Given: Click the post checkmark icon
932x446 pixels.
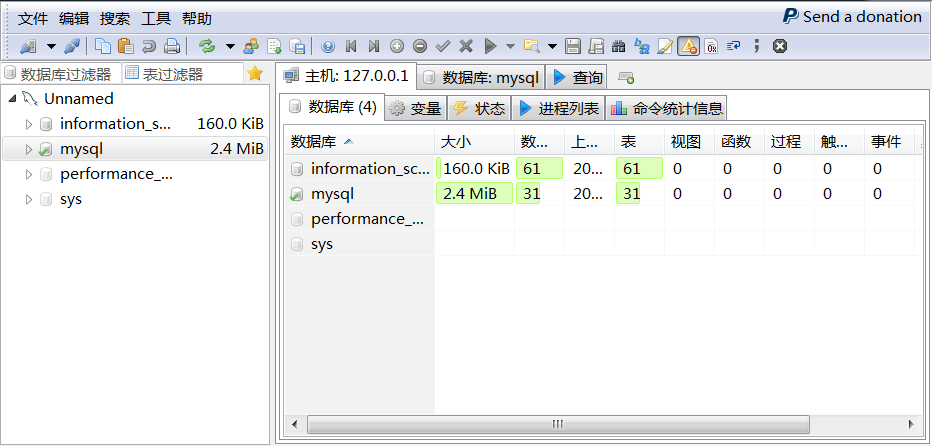Looking at the screenshot, I should click(443, 46).
